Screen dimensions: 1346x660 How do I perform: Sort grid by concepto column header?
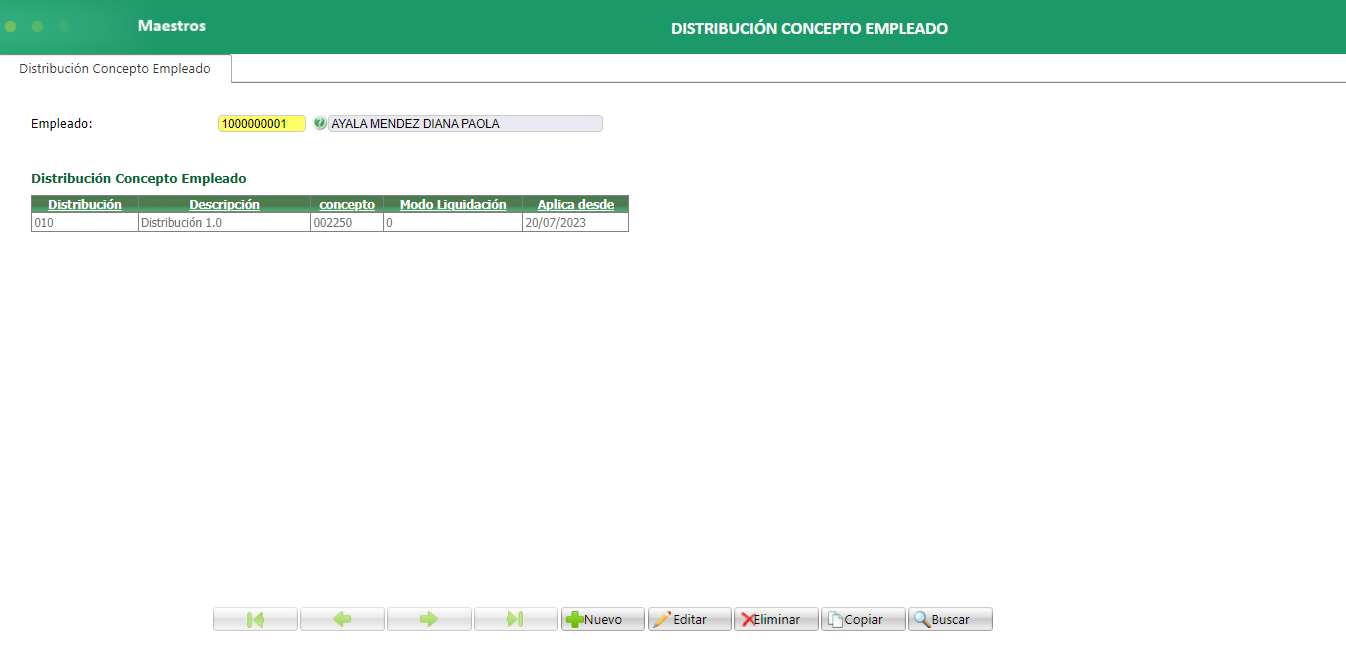point(346,204)
